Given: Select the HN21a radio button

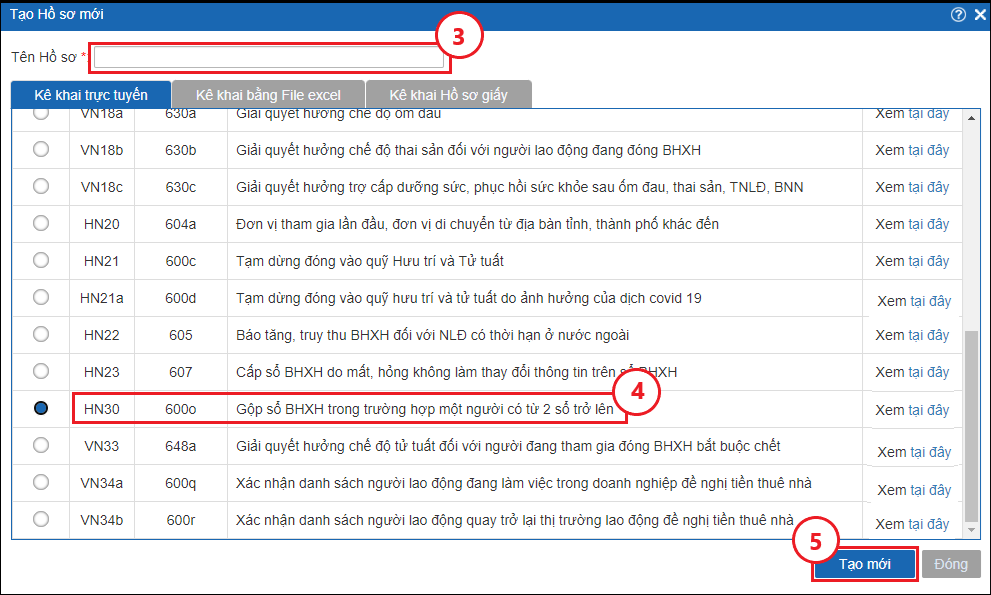Looking at the screenshot, I should pos(41,297).
